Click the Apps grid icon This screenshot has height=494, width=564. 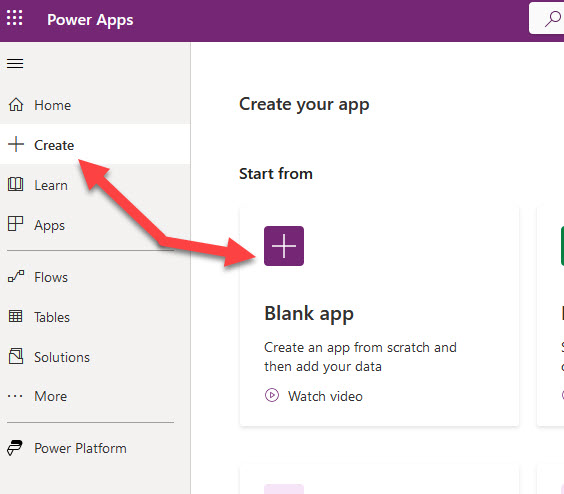pos(15,224)
